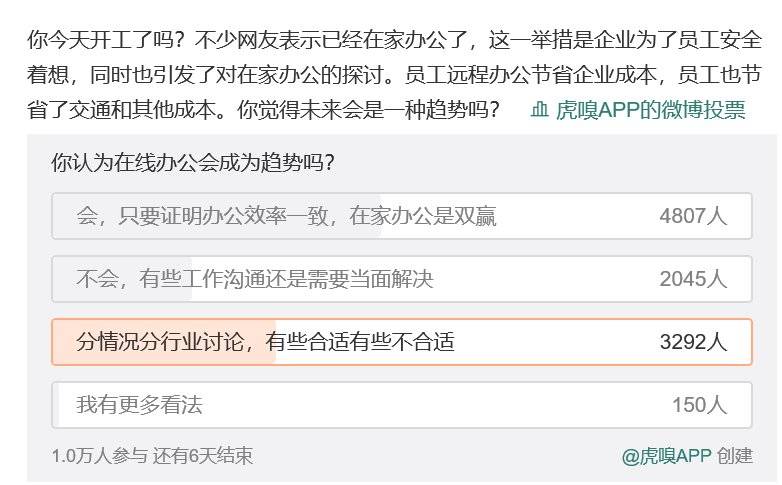Open the @虎嗅APP creator profile link
Screen dimensions: 782x485
[x=666, y=456]
